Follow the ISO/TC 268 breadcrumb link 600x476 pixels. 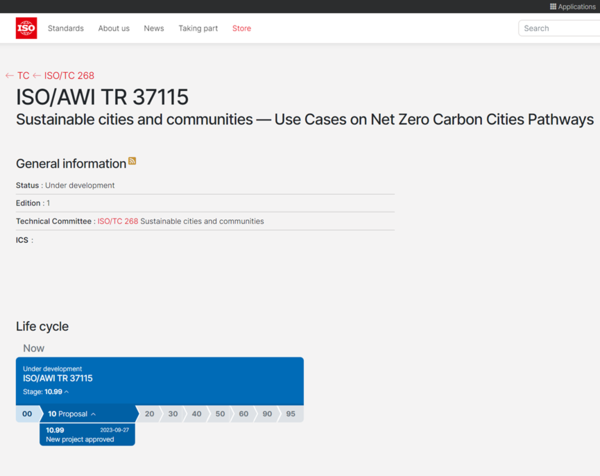coord(69,76)
